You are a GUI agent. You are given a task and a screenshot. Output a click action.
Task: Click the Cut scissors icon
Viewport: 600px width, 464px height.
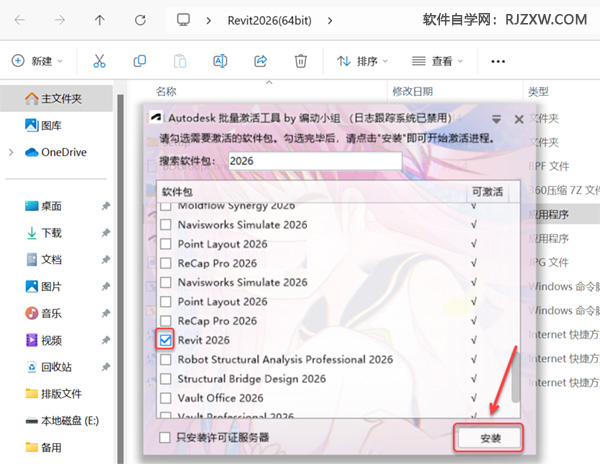click(99, 61)
